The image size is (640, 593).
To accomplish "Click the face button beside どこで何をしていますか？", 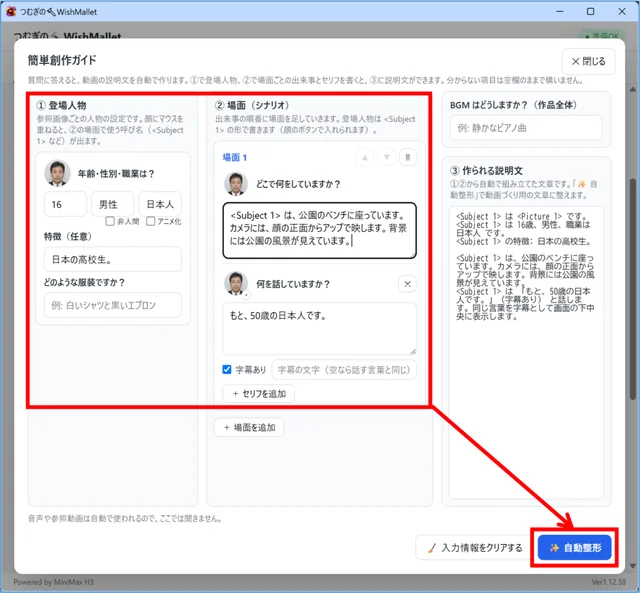I will click(236, 184).
